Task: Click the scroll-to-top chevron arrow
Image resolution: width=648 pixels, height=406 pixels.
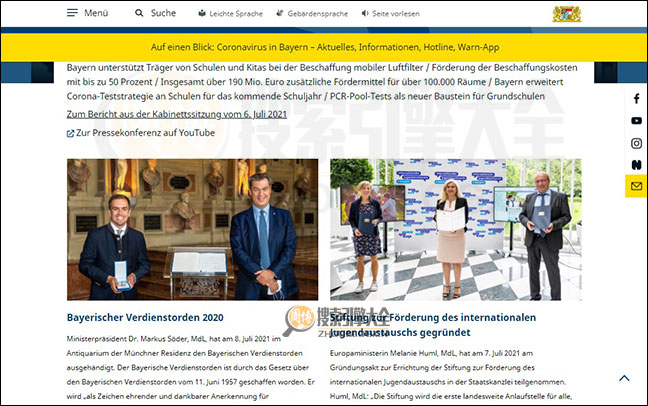Action: click(624, 378)
